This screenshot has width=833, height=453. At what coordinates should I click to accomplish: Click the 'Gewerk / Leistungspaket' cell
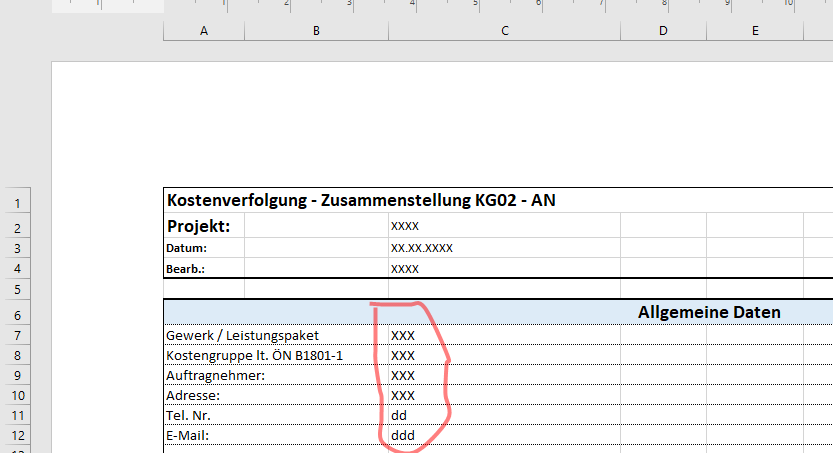(x=243, y=335)
